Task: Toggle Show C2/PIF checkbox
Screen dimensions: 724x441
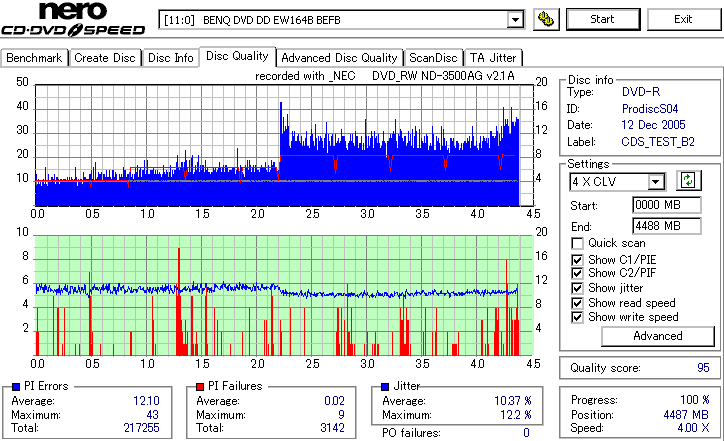Action: (577, 273)
